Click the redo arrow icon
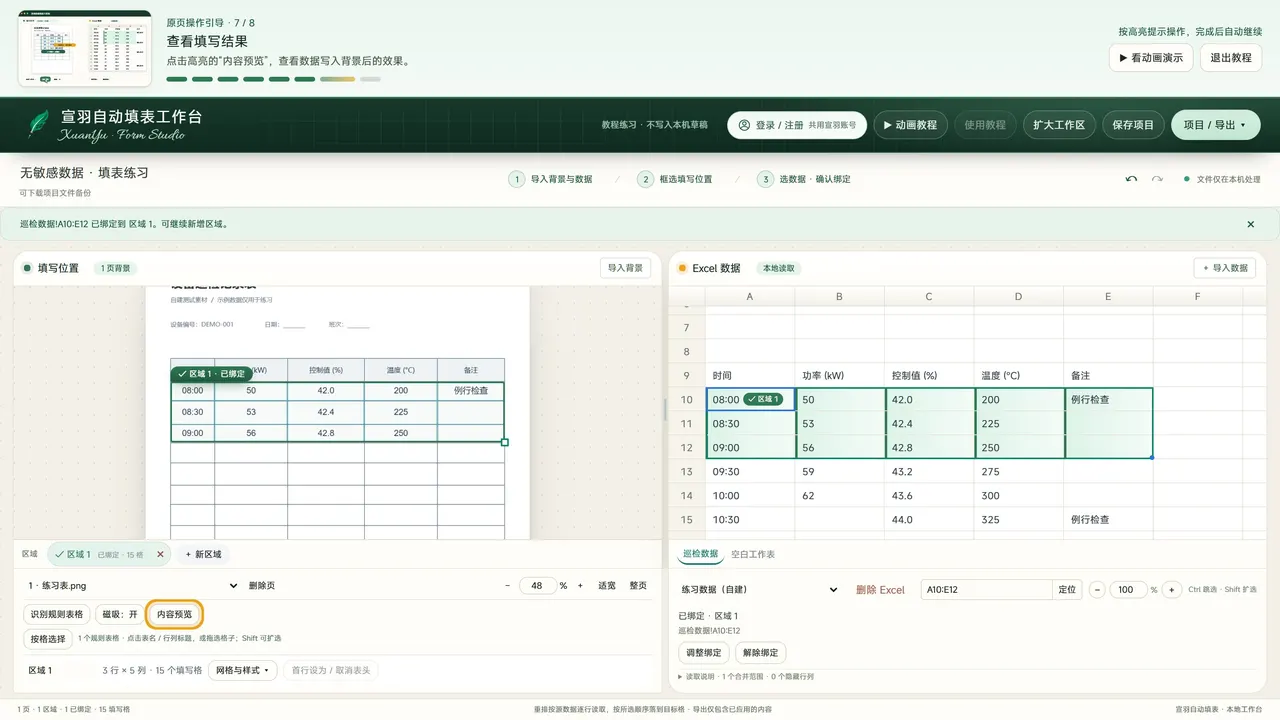The height and width of the screenshot is (720, 1280). 1157,179
